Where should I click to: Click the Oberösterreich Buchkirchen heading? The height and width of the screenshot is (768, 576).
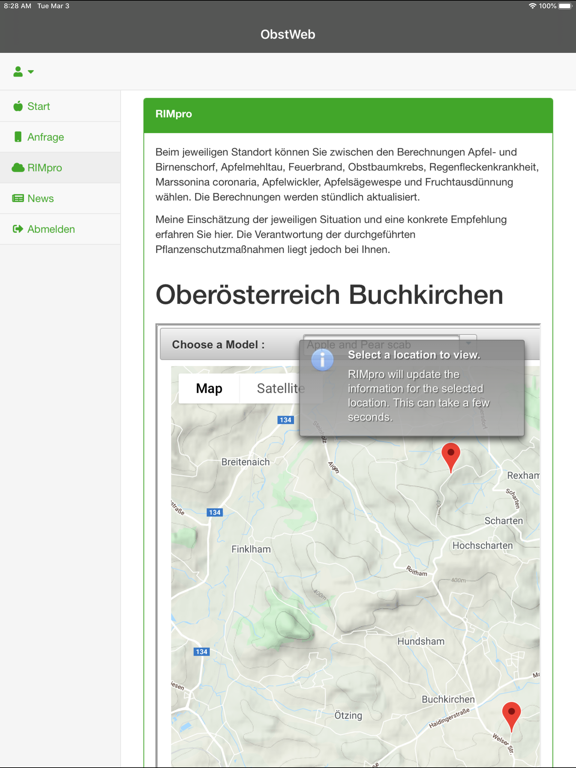329,295
